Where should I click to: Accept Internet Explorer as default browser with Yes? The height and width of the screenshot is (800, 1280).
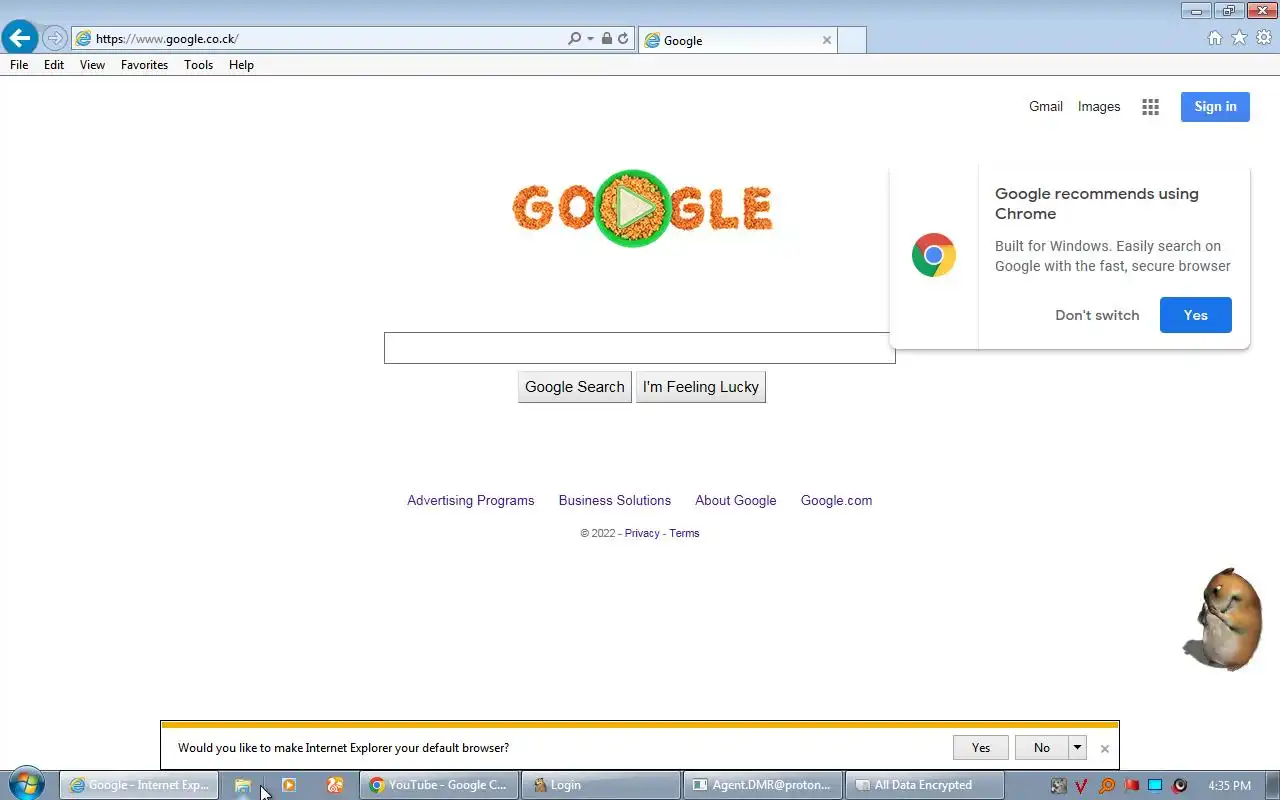point(981,747)
